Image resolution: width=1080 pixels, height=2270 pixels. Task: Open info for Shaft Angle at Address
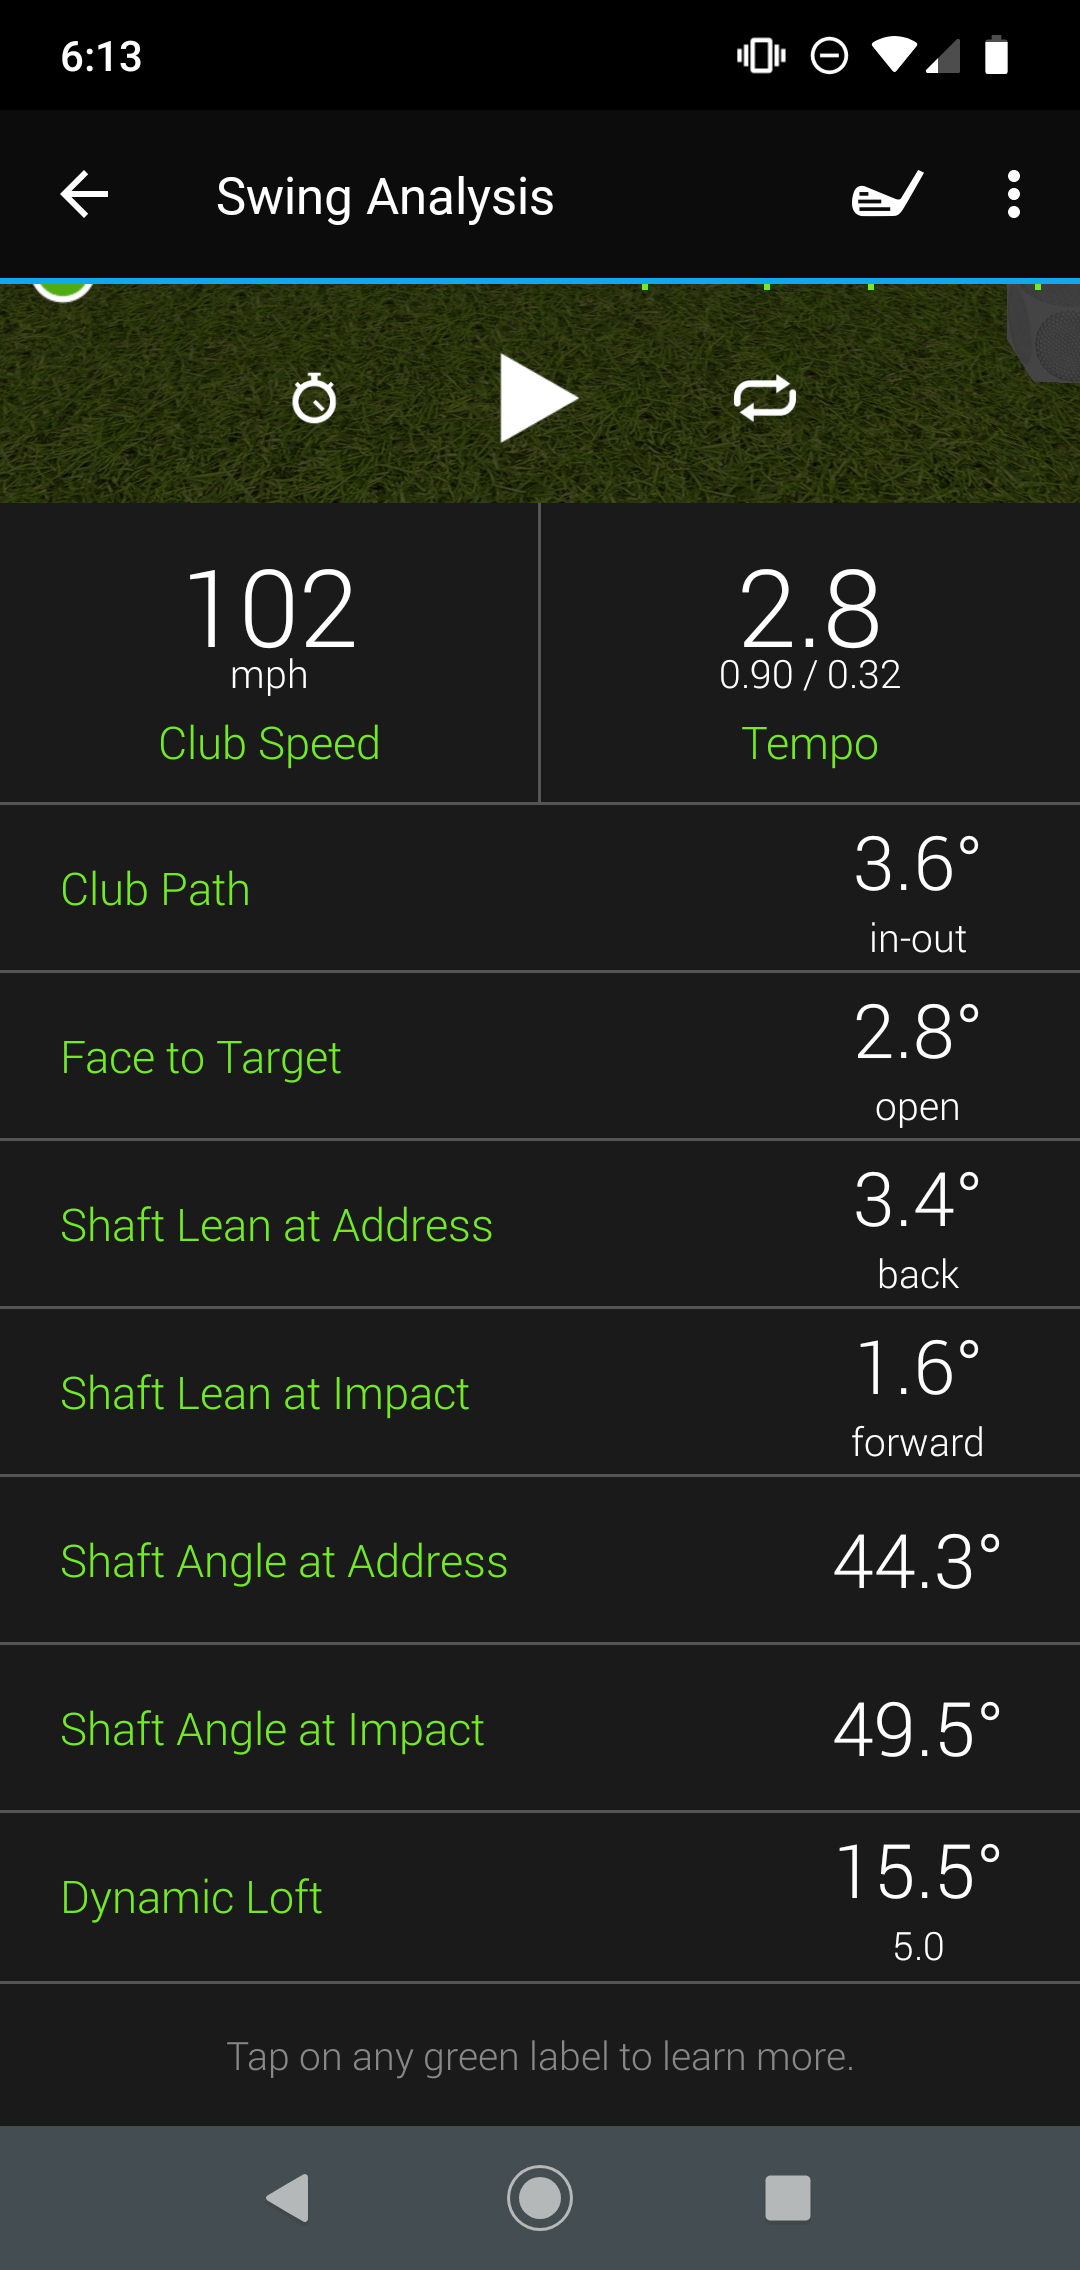283,1560
